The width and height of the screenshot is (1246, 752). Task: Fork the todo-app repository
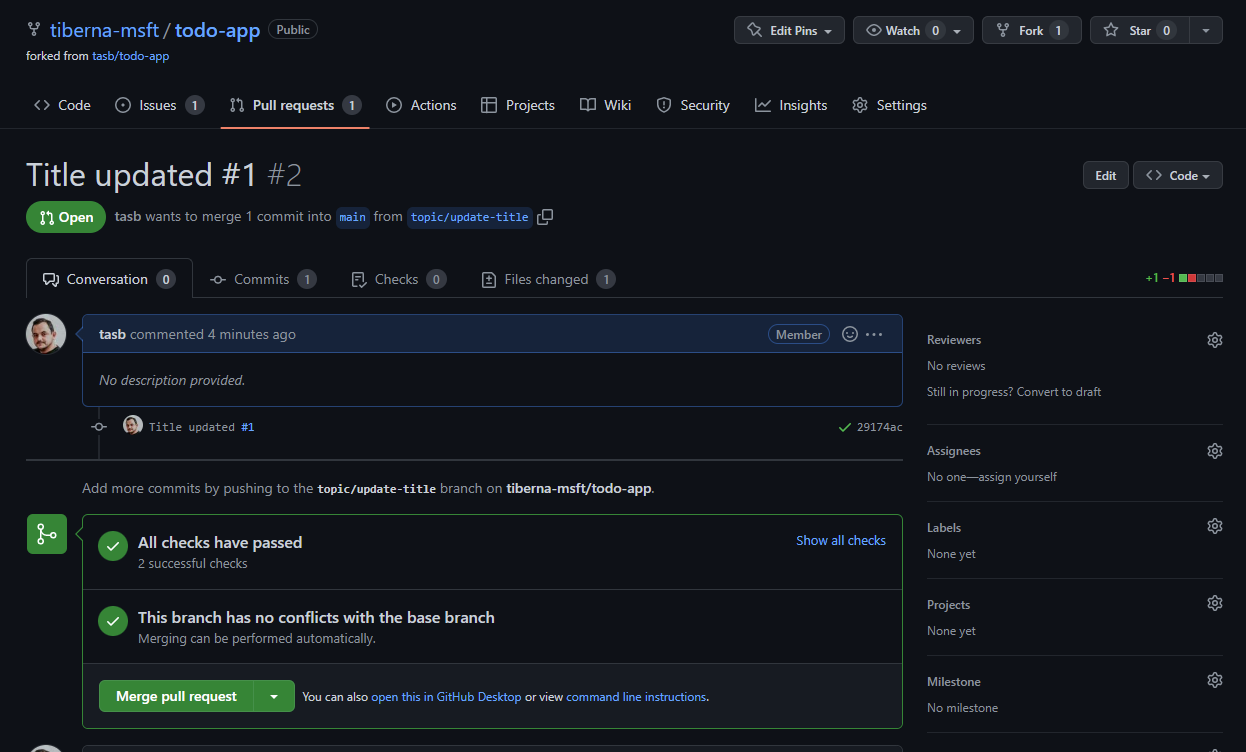coord(1031,30)
